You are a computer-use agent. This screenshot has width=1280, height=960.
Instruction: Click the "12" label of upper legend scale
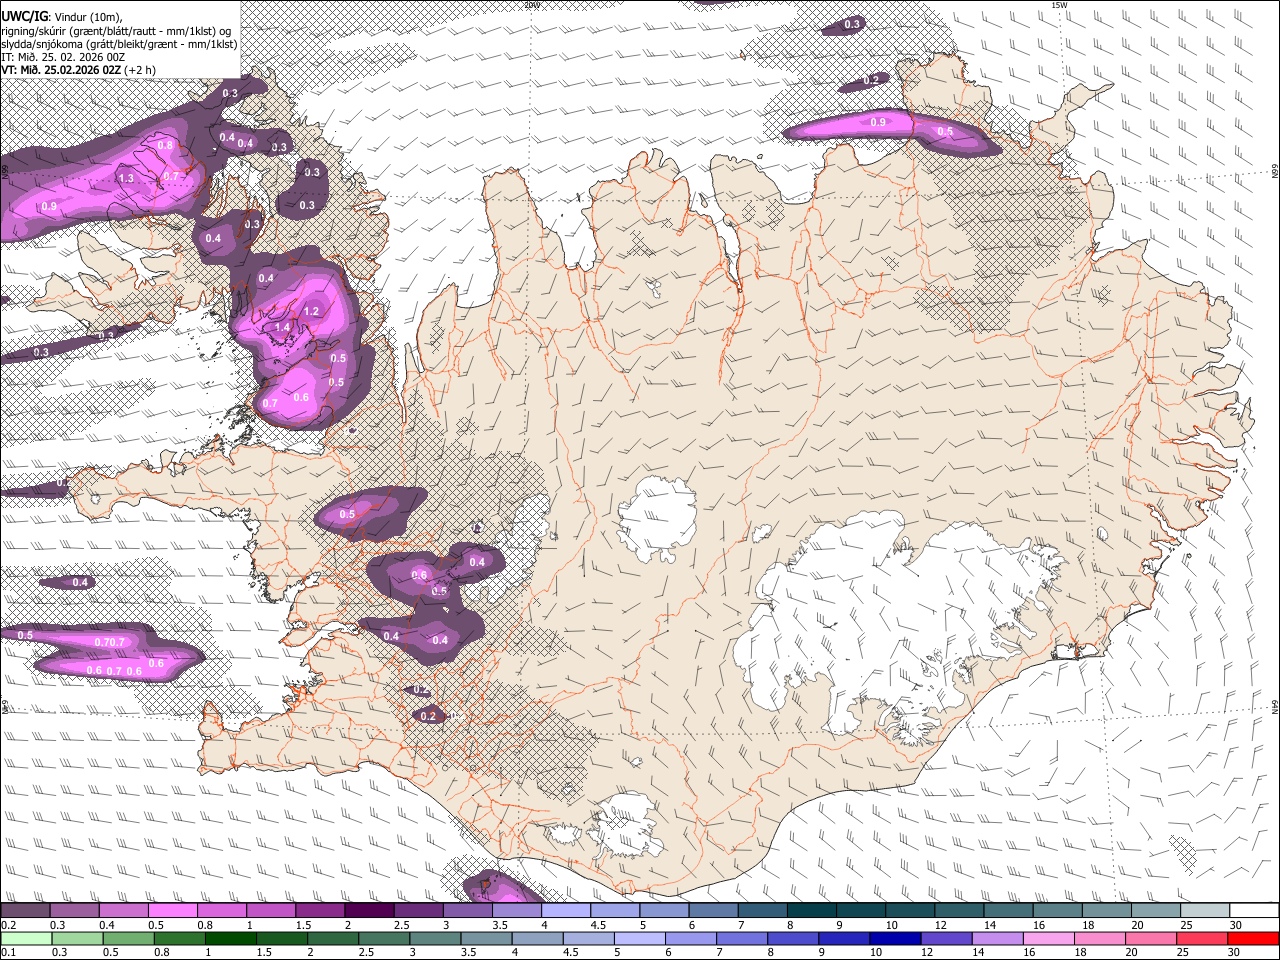point(939,925)
